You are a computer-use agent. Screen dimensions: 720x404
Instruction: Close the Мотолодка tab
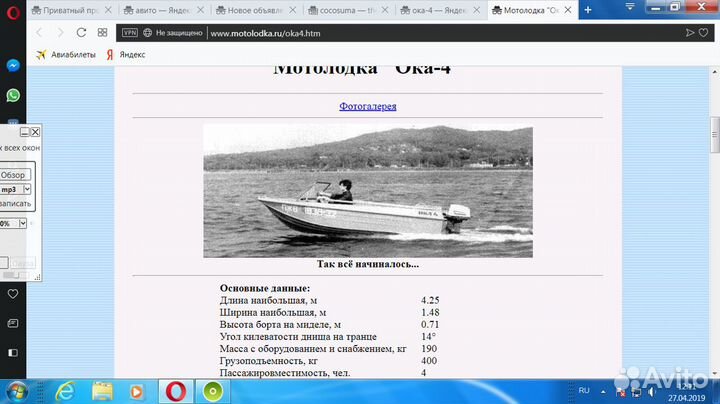(x=568, y=10)
